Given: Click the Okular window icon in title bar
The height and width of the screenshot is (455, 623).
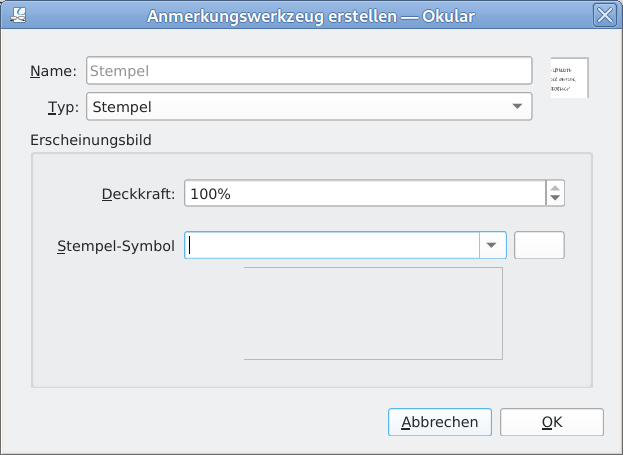Looking at the screenshot, I should pyautogui.click(x=18, y=15).
